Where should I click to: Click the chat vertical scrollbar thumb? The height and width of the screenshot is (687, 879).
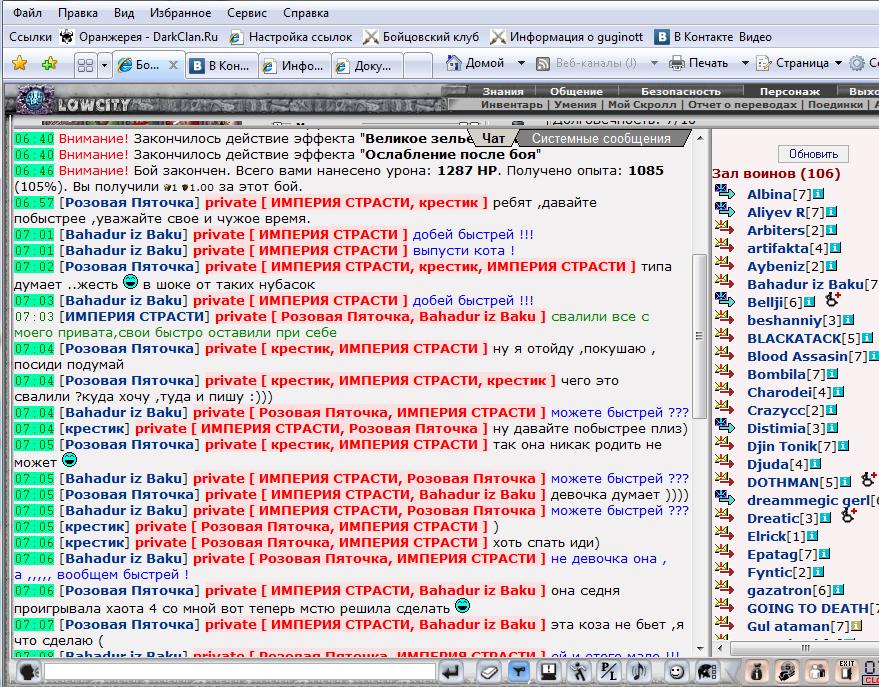coord(699,336)
